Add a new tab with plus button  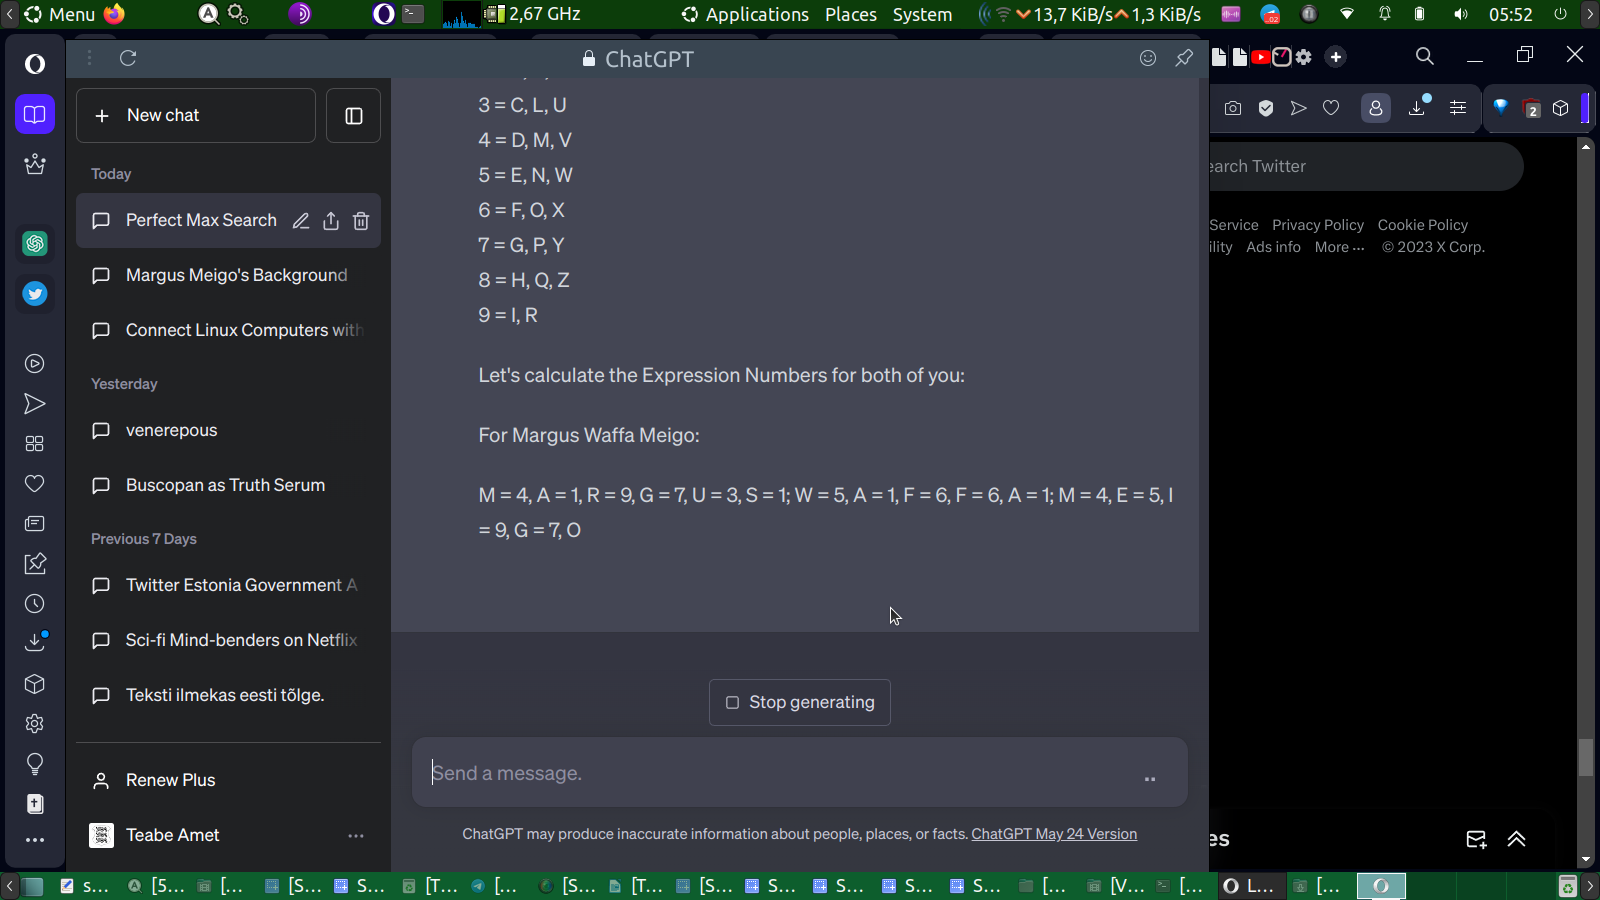[1336, 57]
